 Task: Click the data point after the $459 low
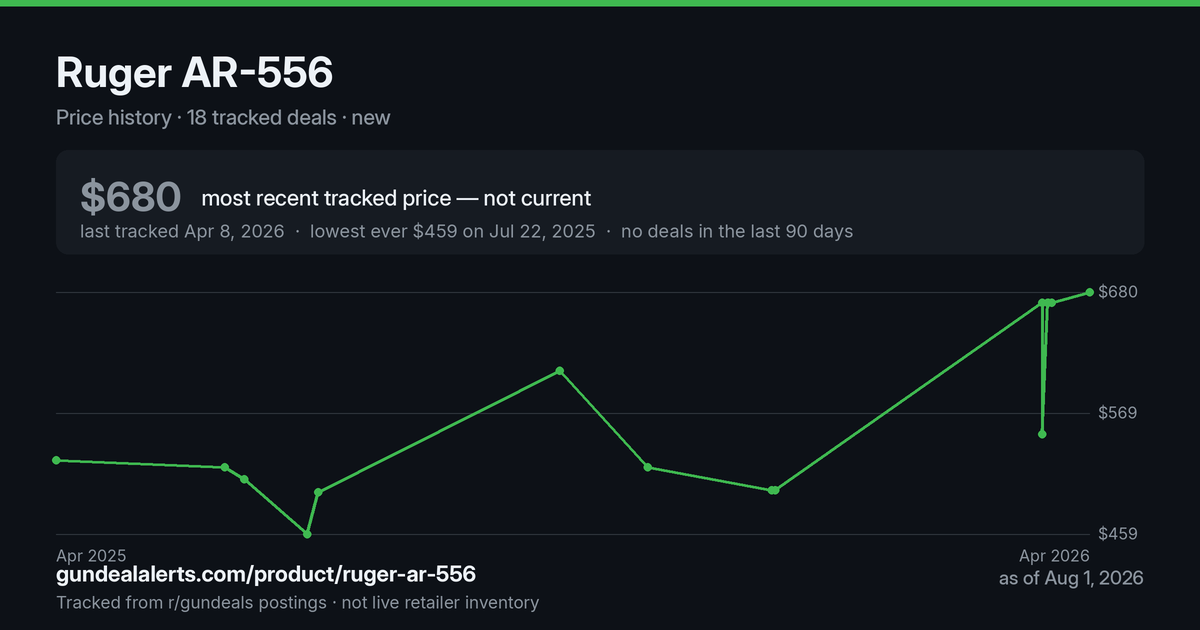[318, 492]
